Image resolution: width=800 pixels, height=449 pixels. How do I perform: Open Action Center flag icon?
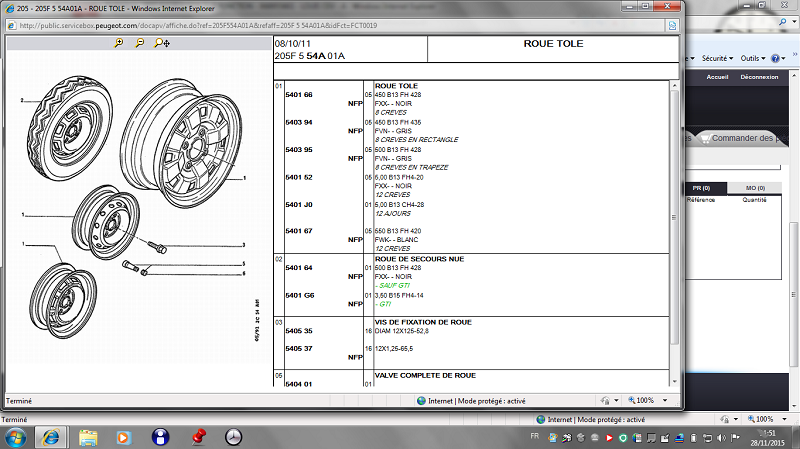(x=735, y=438)
